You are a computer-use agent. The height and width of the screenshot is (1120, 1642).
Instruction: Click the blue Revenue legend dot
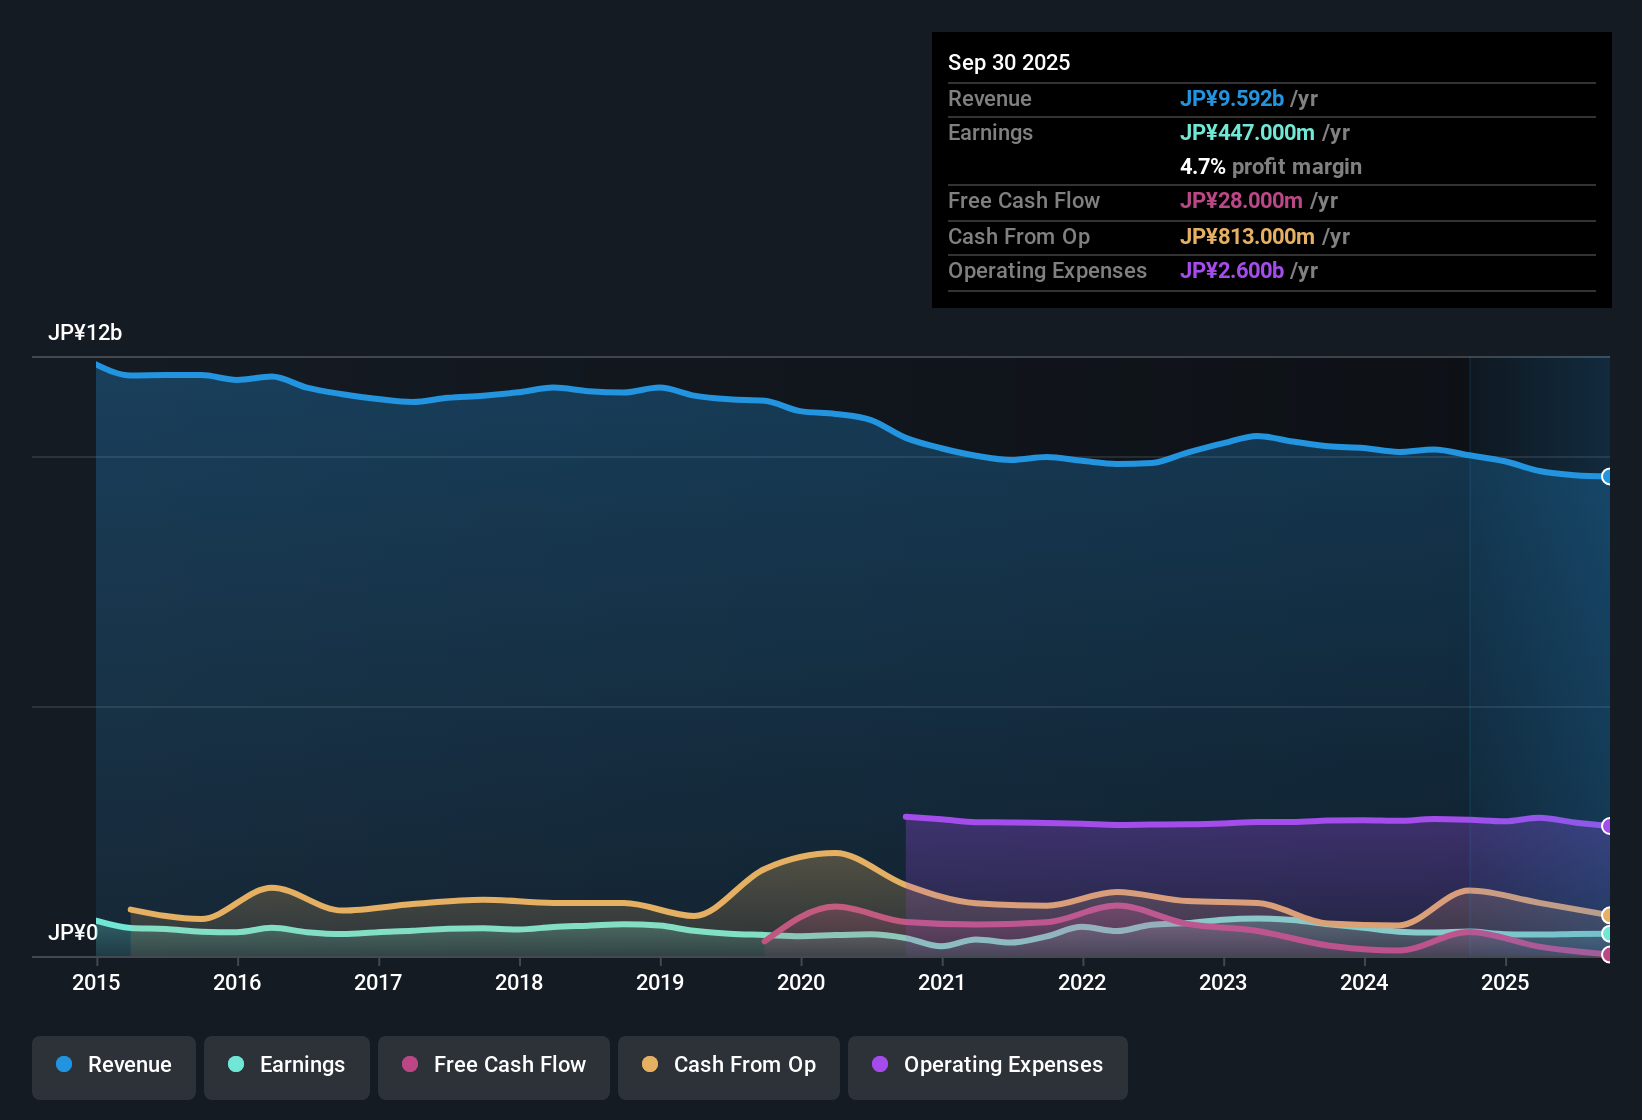pyautogui.click(x=64, y=1065)
